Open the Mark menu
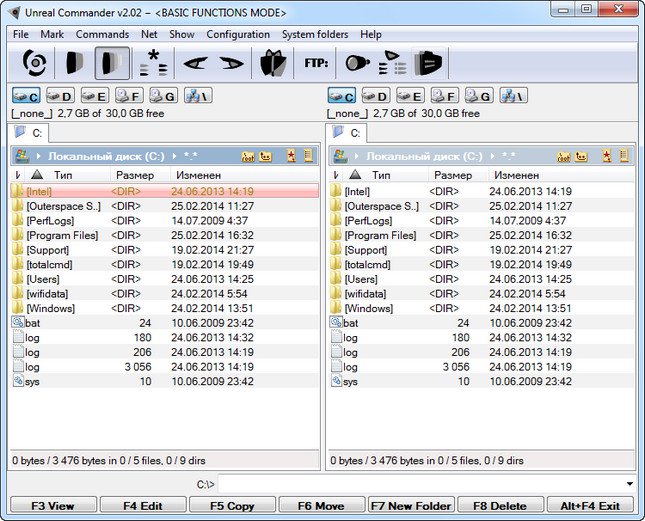 (x=52, y=34)
